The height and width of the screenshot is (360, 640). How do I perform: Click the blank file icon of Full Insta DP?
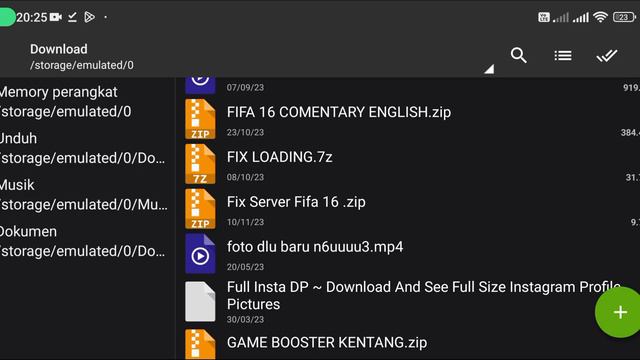pos(200,302)
